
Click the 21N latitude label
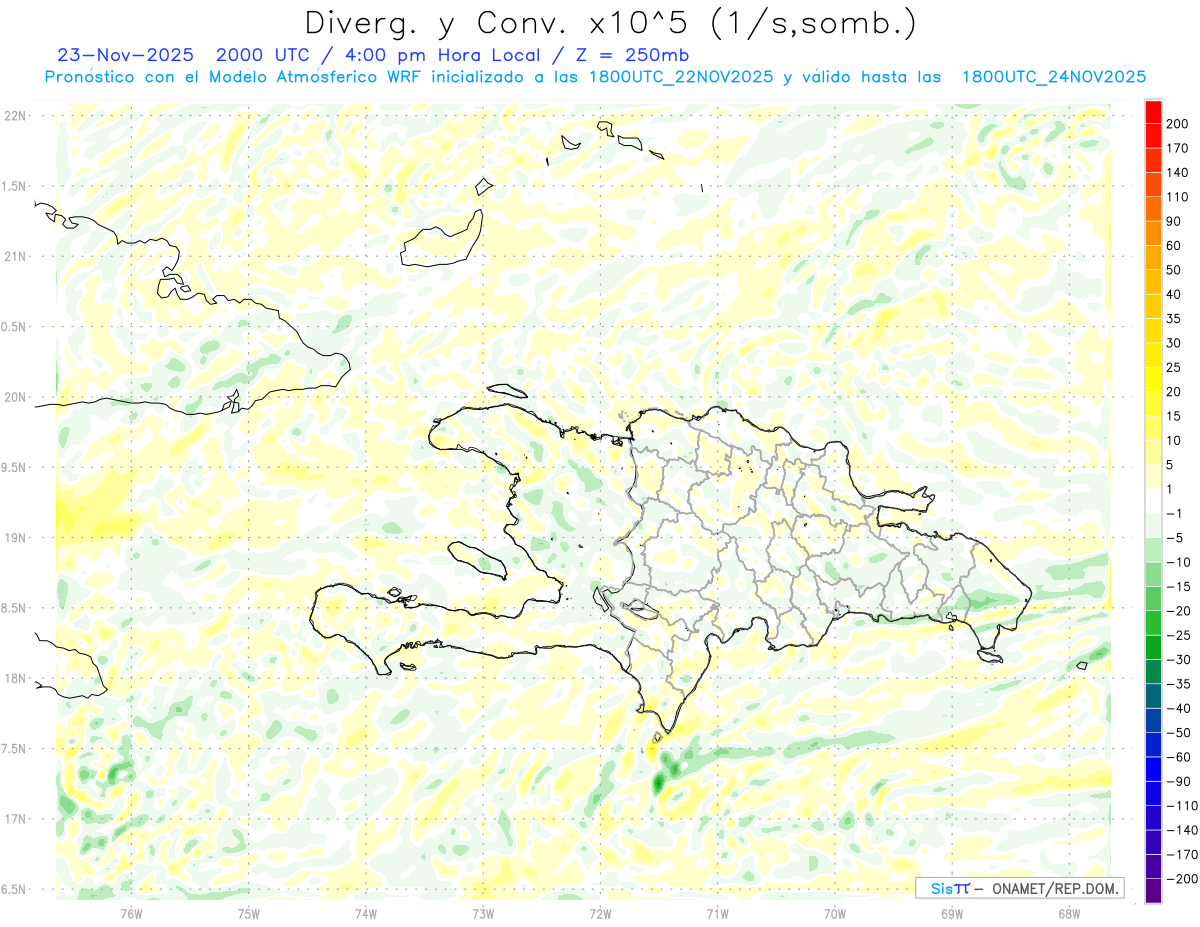pos(15,256)
